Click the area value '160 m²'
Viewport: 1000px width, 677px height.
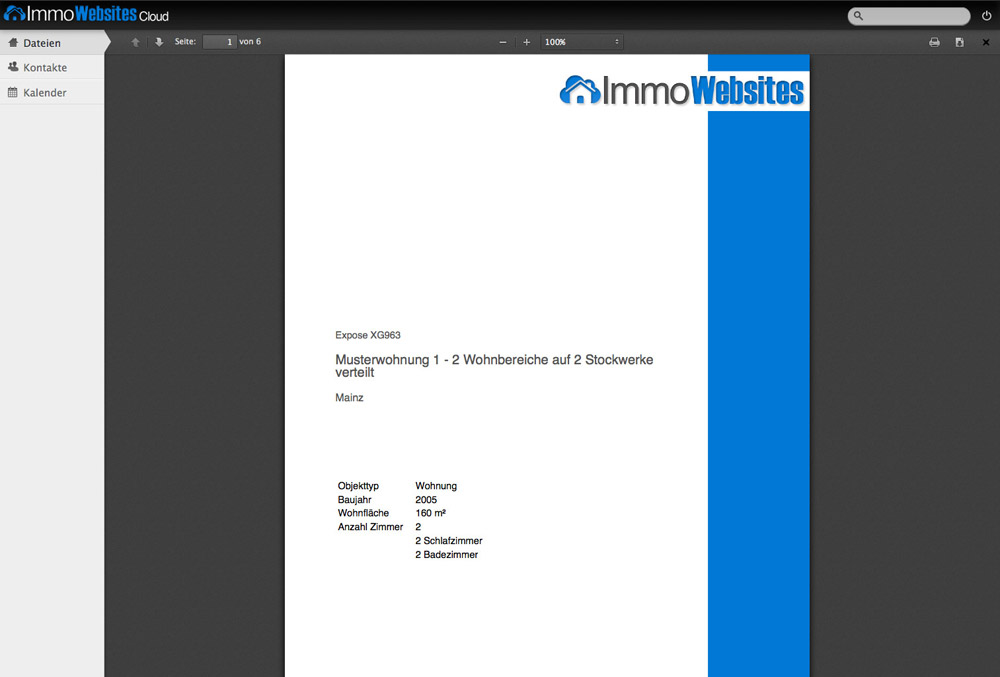430,513
